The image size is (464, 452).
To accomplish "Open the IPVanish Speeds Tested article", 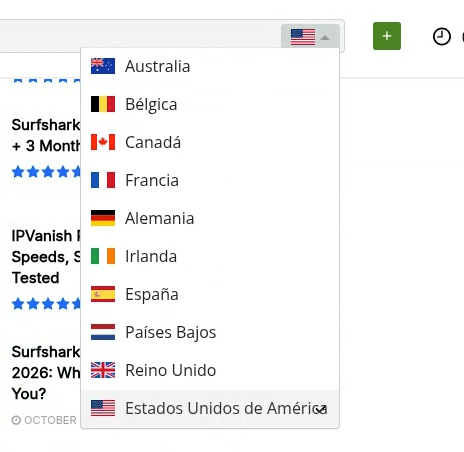I will point(46,257).
